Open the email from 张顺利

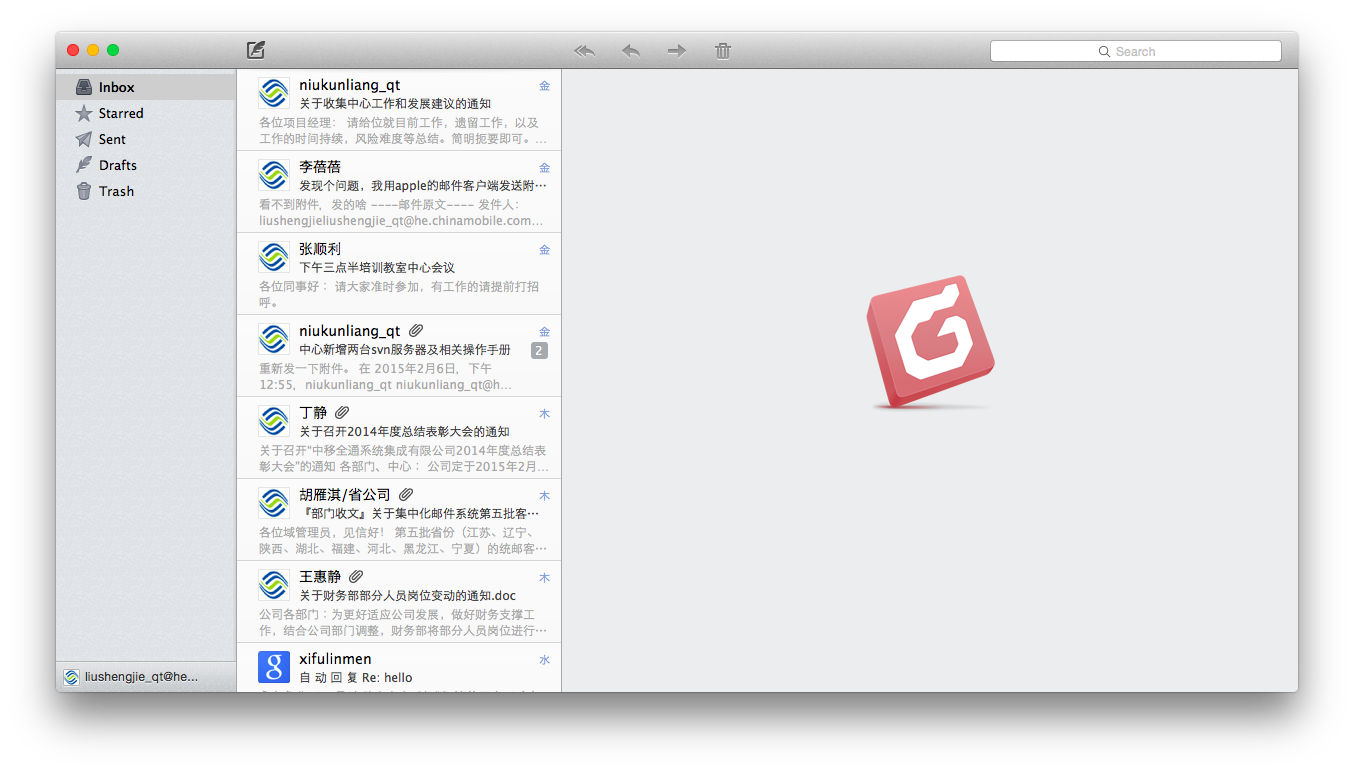pyautogui.click(x=399, y=274)
